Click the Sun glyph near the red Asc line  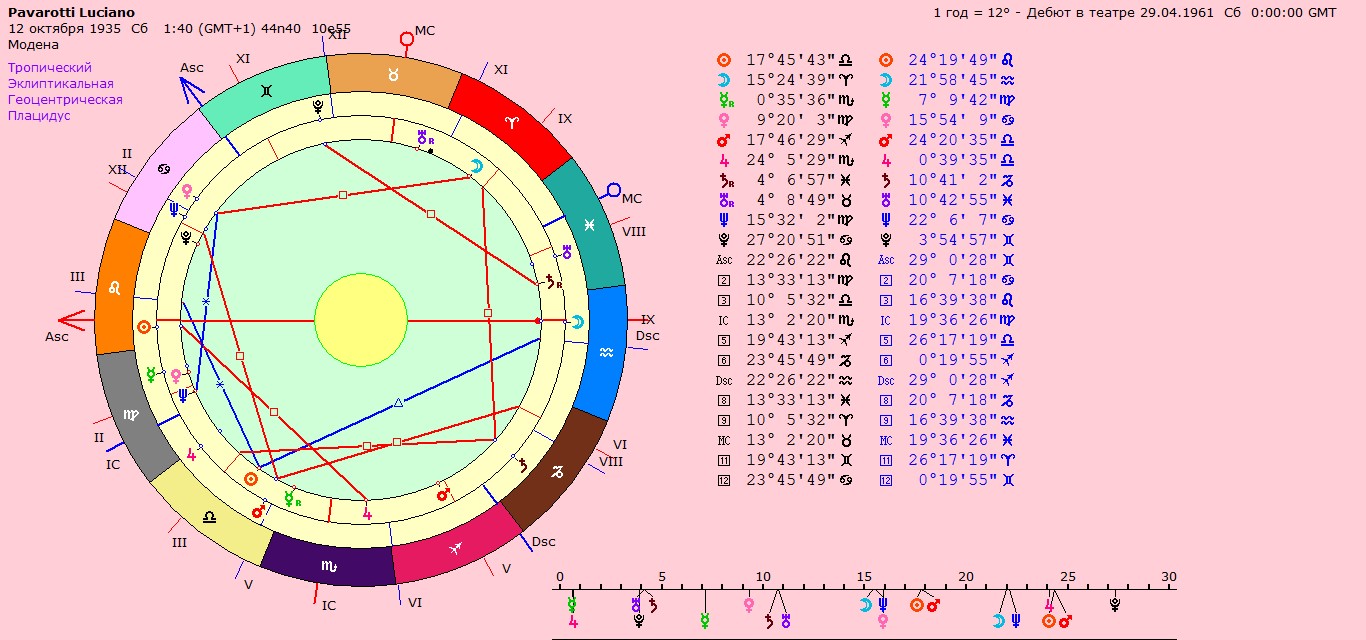[x=144, y=326]
